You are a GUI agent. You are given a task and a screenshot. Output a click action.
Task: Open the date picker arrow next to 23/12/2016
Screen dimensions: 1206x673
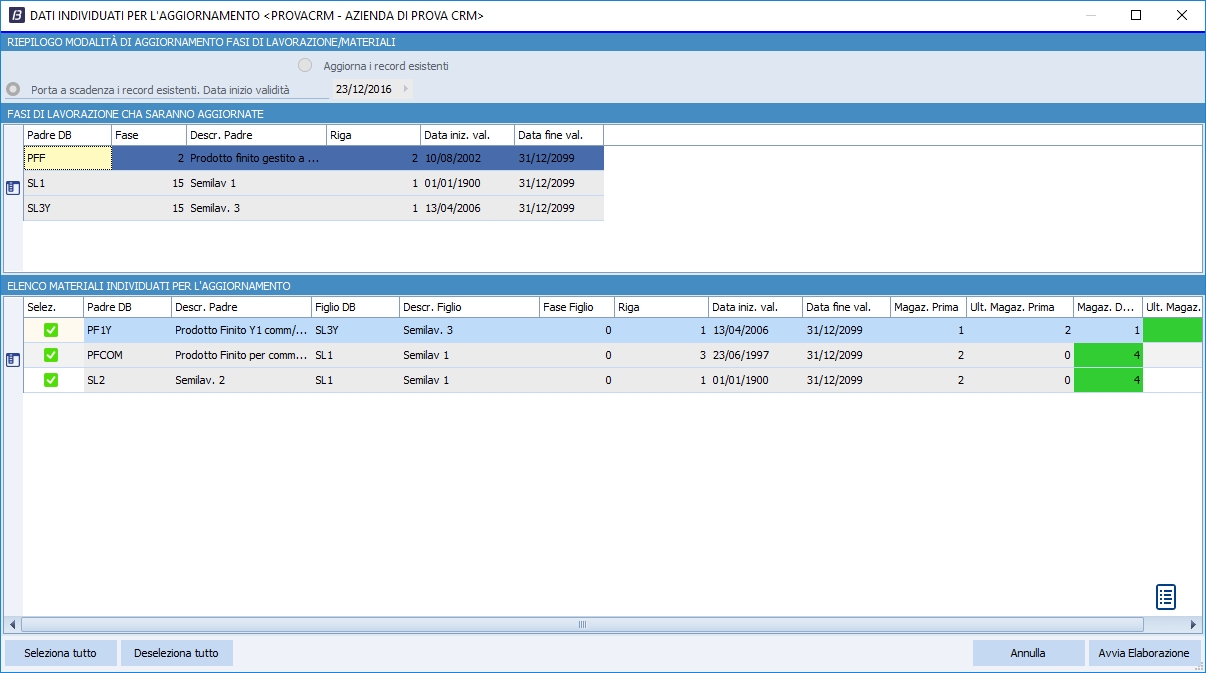(405, 89)
